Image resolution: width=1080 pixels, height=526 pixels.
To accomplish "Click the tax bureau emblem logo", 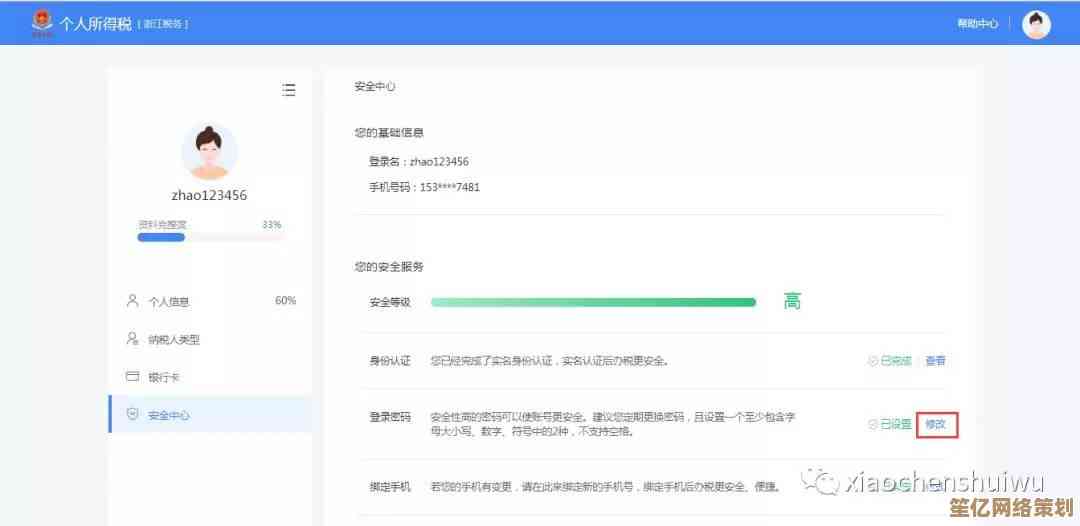I will 42,23.
